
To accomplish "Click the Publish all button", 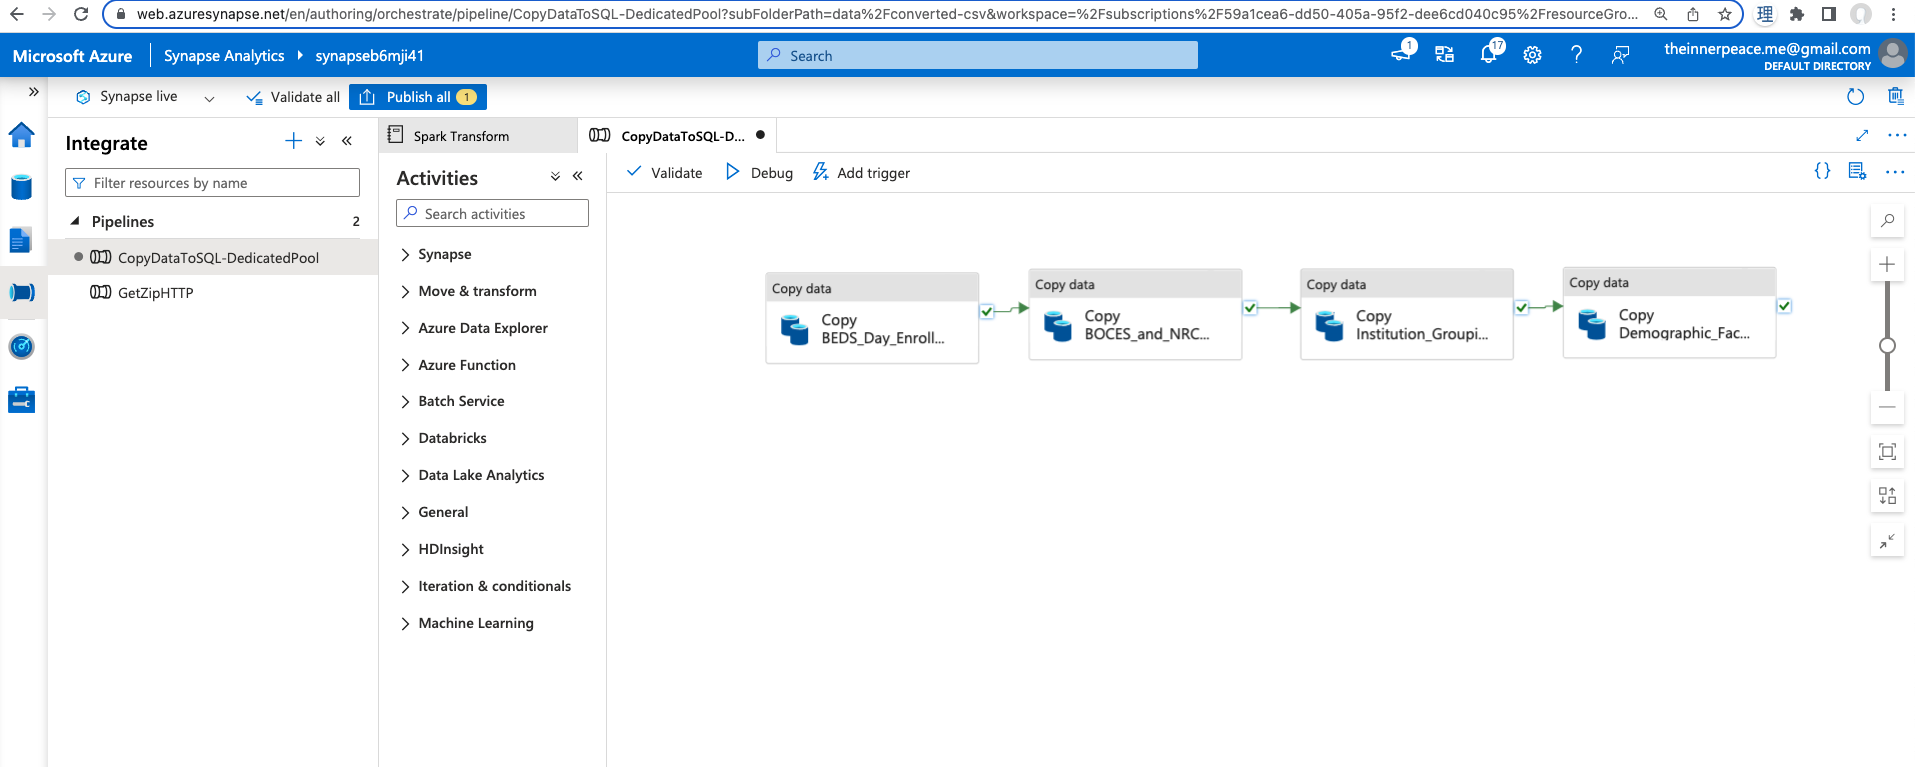I will pos(418,97).
